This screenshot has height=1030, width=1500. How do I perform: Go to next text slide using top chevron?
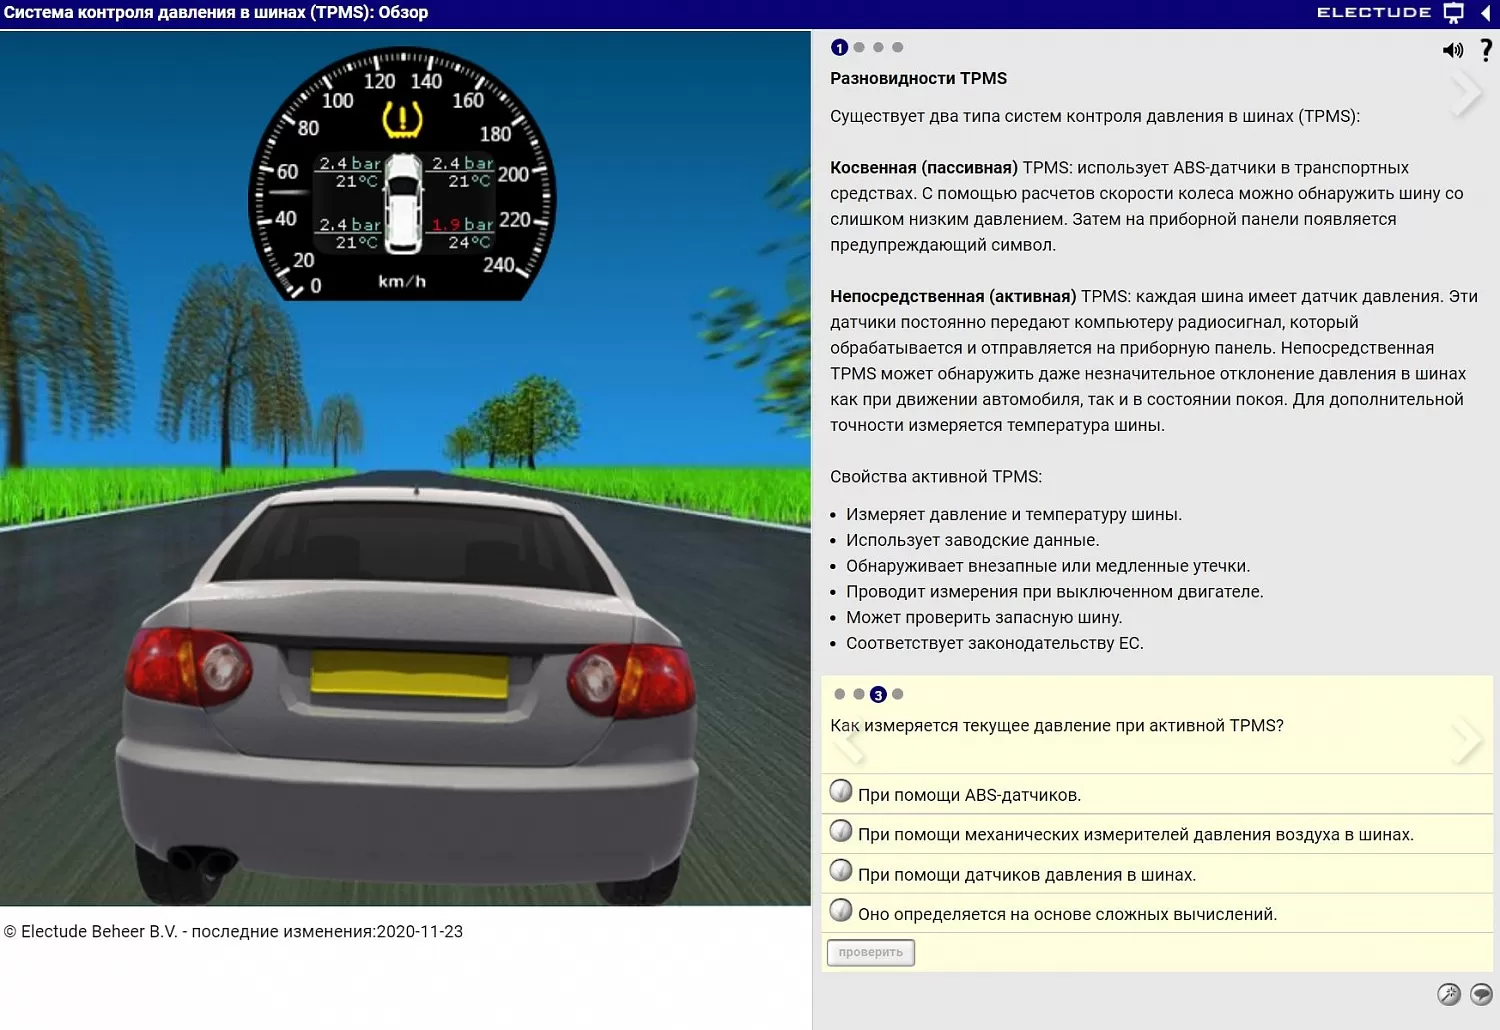click(1466, 93)
